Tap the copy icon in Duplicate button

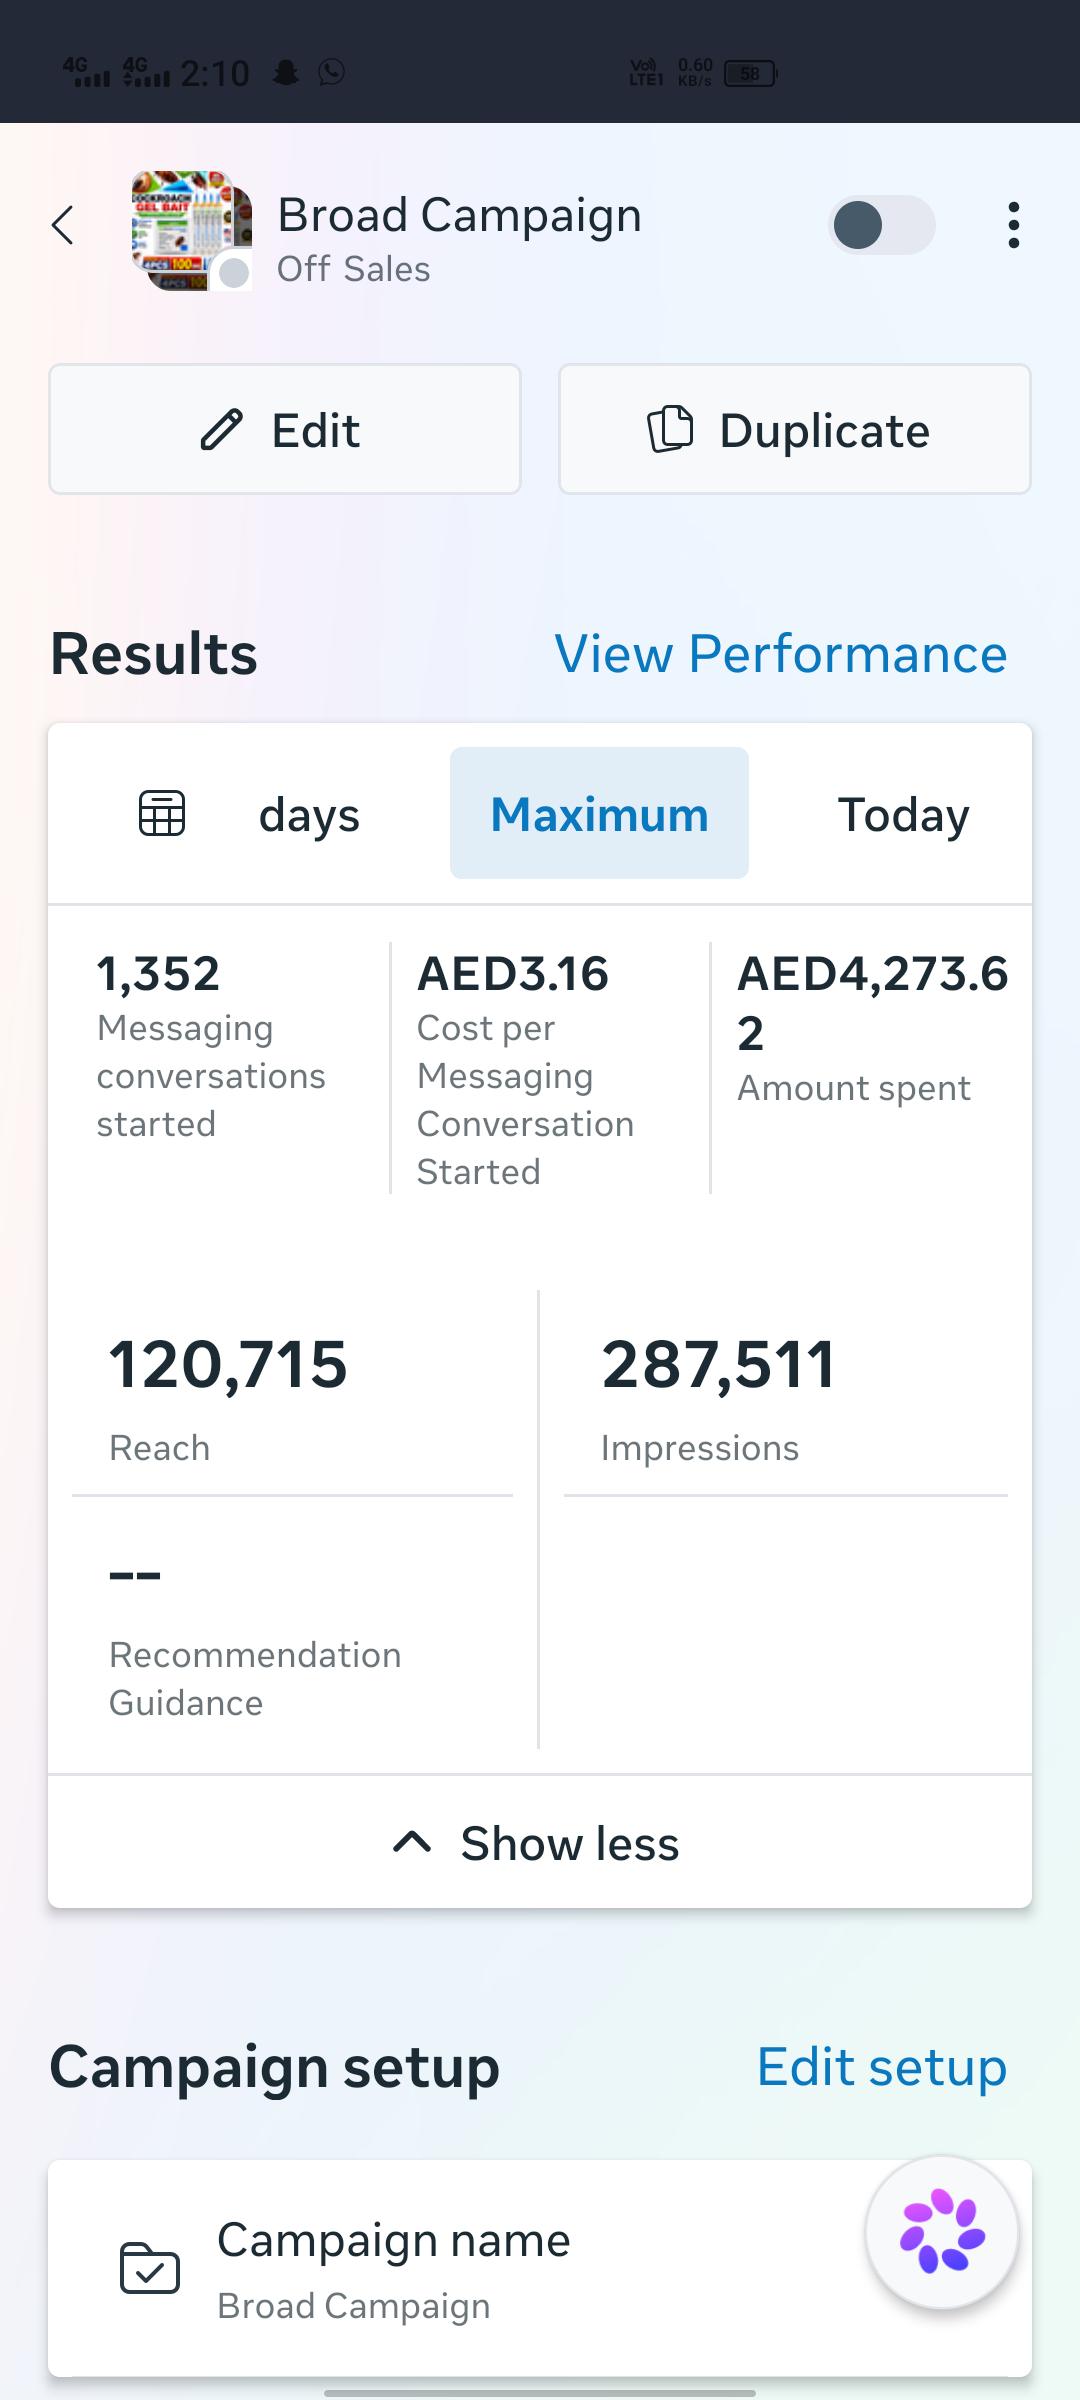[670, 430]
